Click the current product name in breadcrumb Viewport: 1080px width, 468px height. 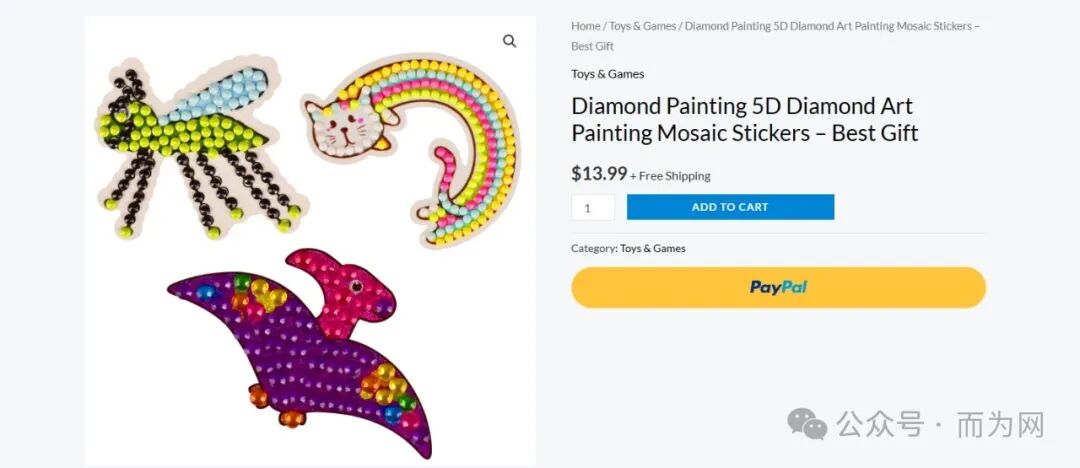tap(776, 36)
